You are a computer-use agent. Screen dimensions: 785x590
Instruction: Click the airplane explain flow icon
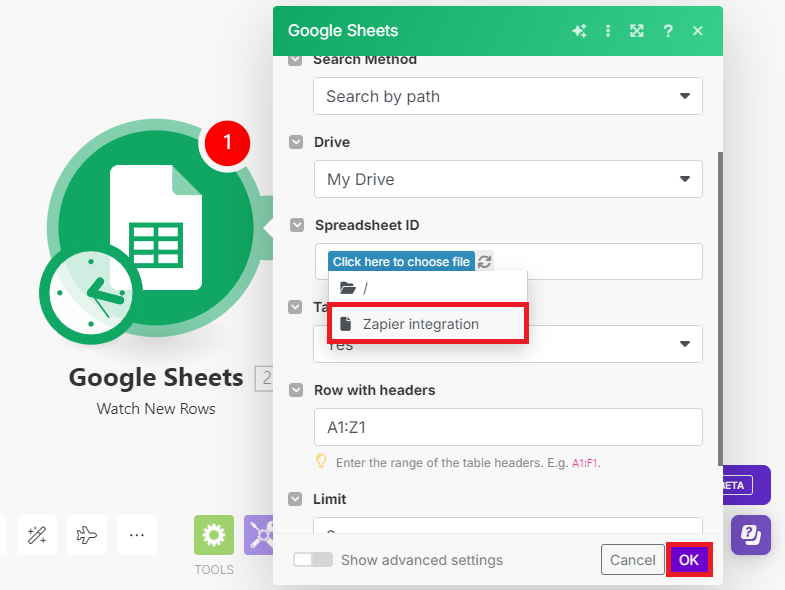(x=87, y=535)
